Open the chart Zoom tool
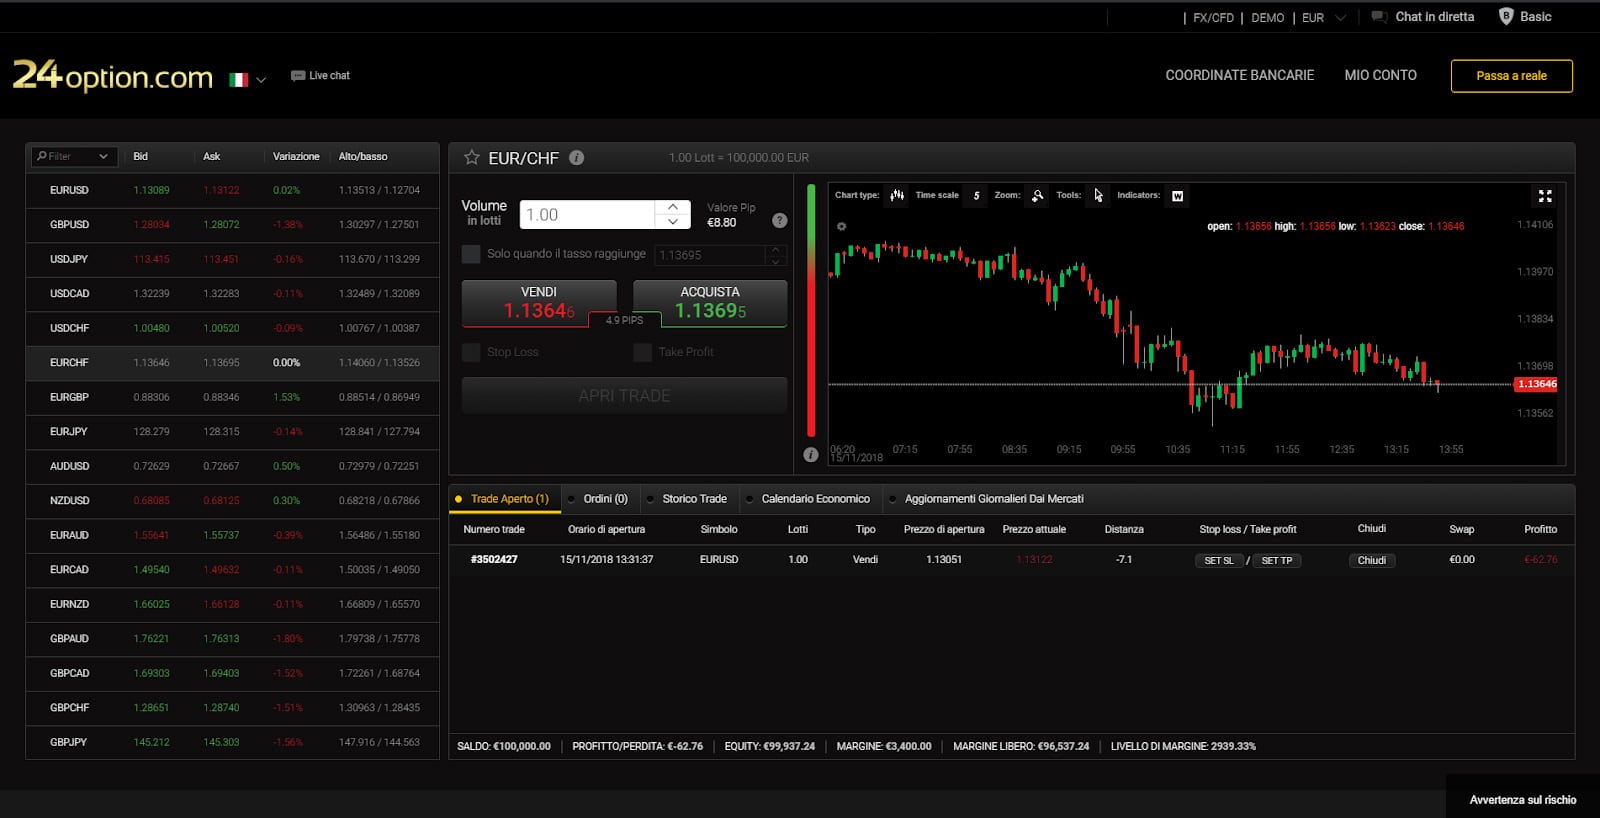The width and height of the screenshot is (1600, 818). click(x=1037, y=196)
